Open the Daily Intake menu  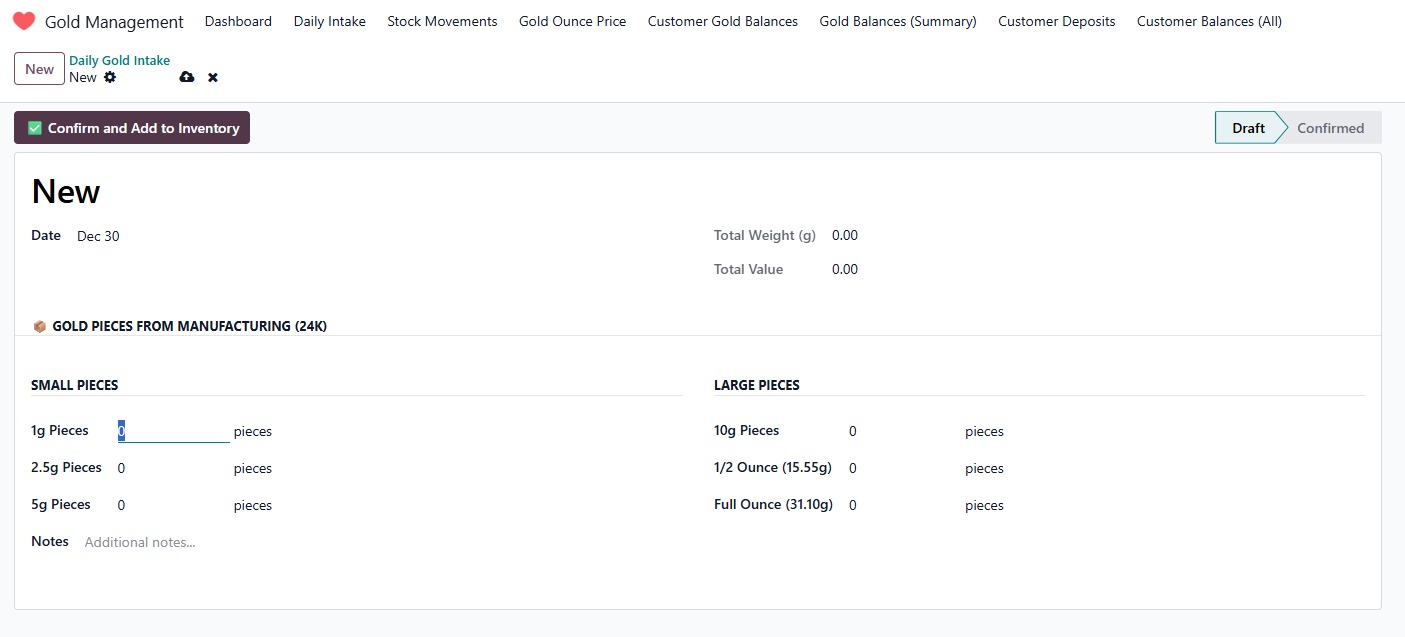point(329,21)
